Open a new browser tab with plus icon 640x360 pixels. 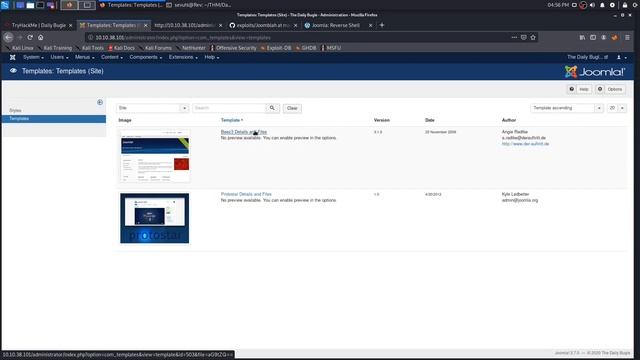pos(382,25)
